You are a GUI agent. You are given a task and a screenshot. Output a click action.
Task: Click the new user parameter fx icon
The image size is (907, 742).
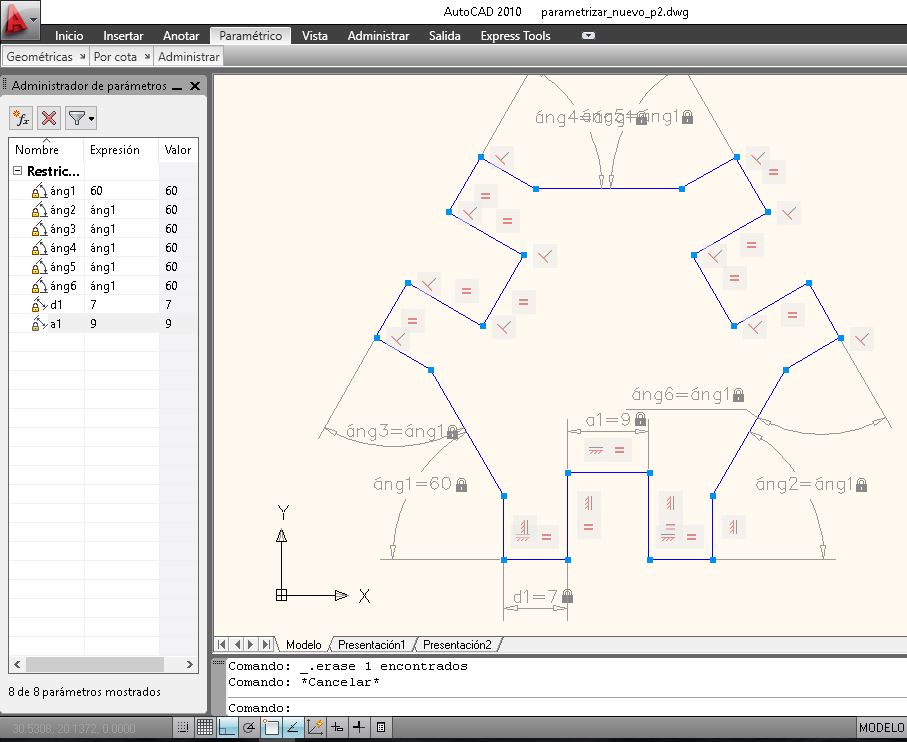point(21,119)
